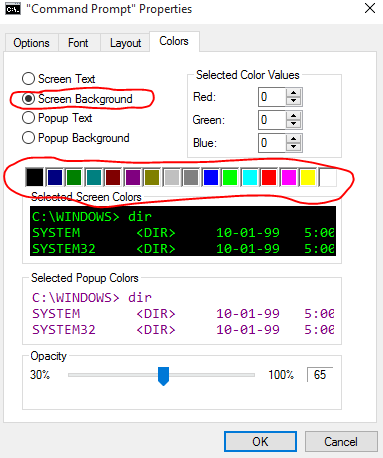Pick the bright green color swatch
The height and width of the screenshot is (458, 383).
pos(230,177)
